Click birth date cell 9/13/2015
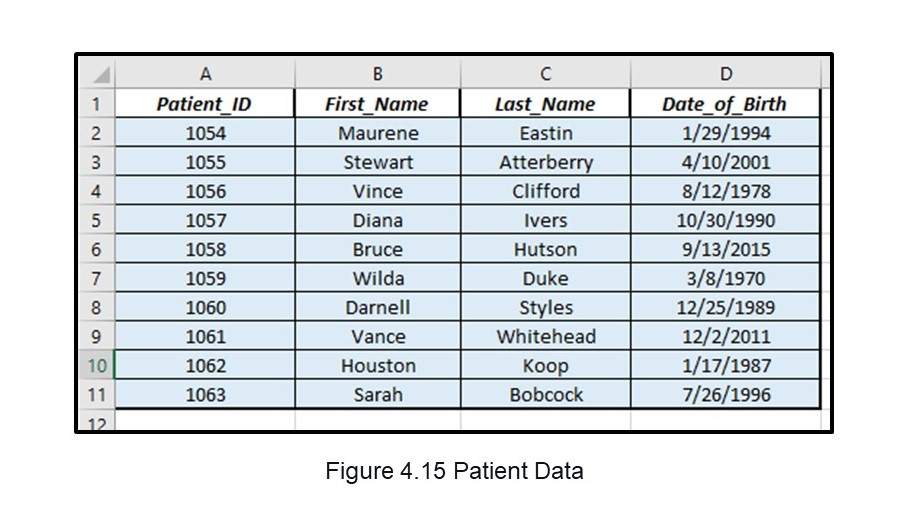Viewport: 897px width, 515px height. click(x=725, y=249)
